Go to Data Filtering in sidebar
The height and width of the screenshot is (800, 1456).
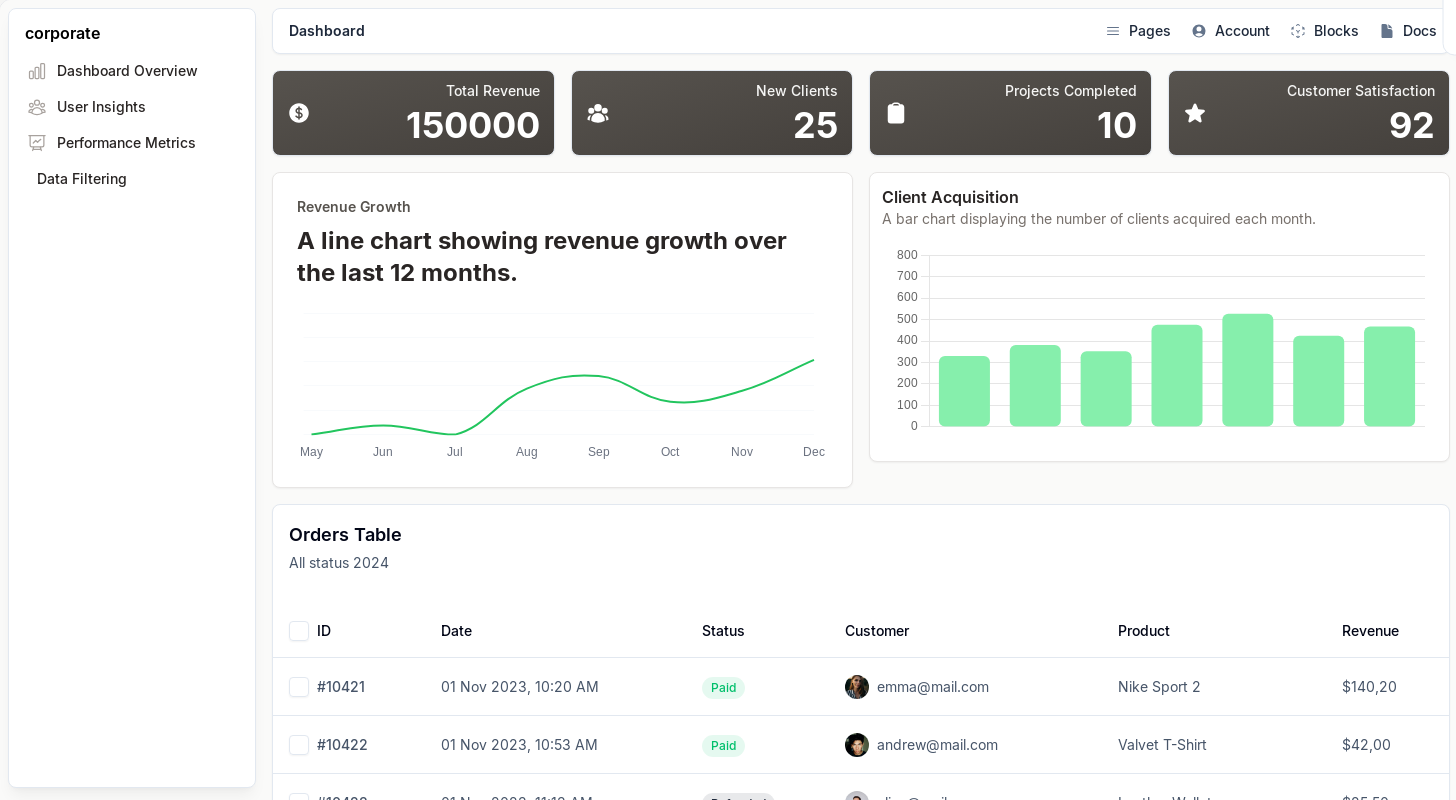click(x=82, y=179)
